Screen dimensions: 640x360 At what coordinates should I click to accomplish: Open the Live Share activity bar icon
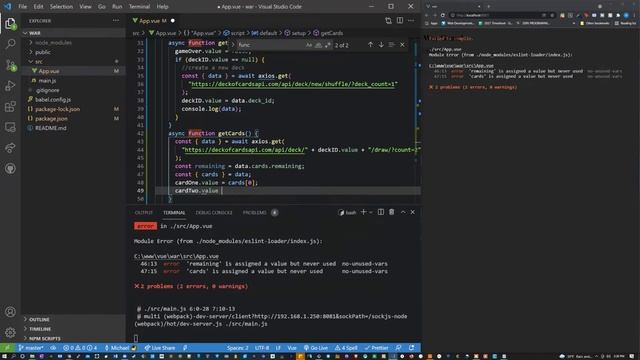click(10, 148)
